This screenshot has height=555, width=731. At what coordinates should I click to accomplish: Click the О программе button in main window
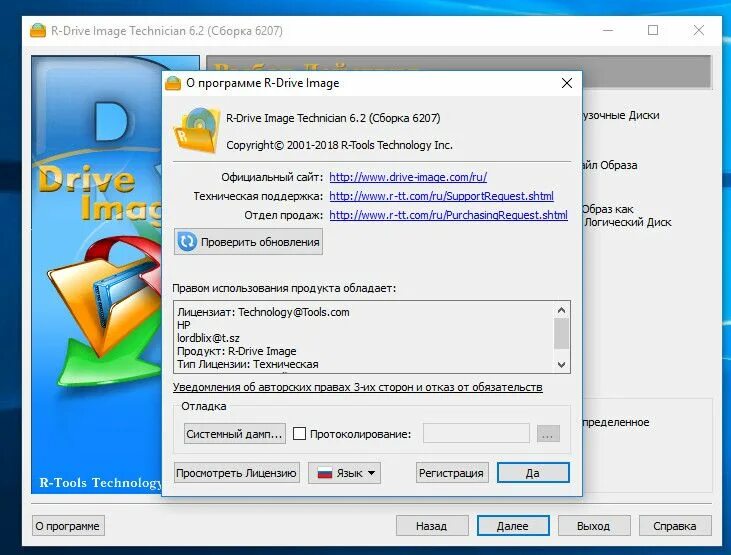68,526
